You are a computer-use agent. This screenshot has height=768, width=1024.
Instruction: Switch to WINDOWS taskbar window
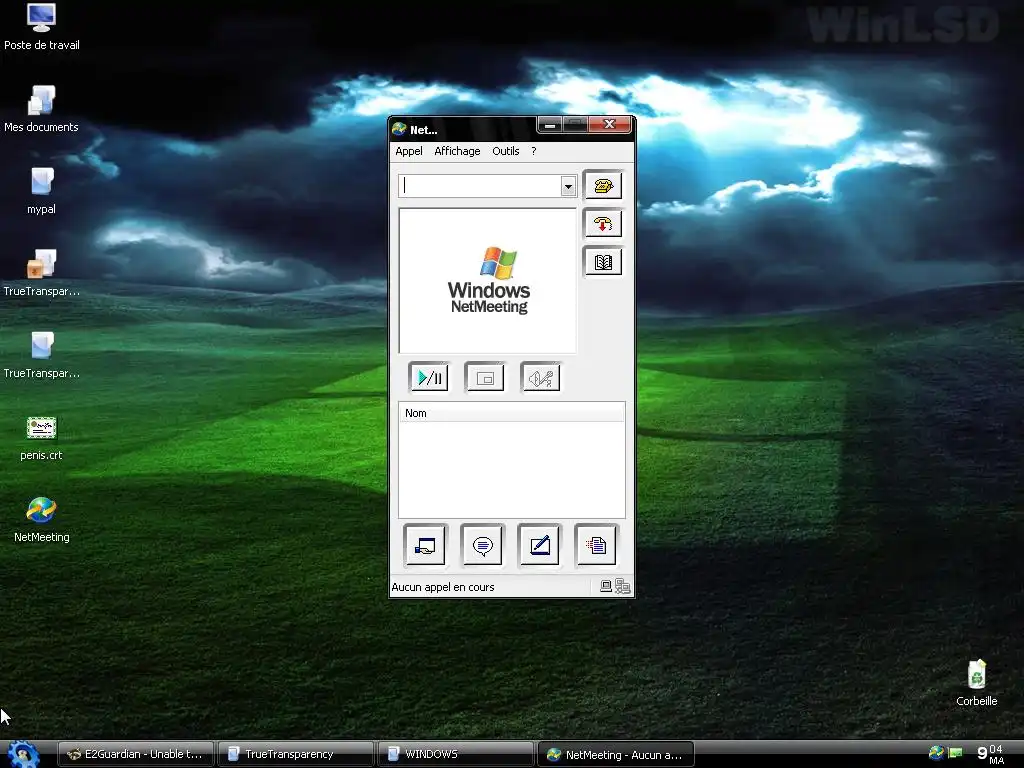pyautogui.click(x=456, y=754)
